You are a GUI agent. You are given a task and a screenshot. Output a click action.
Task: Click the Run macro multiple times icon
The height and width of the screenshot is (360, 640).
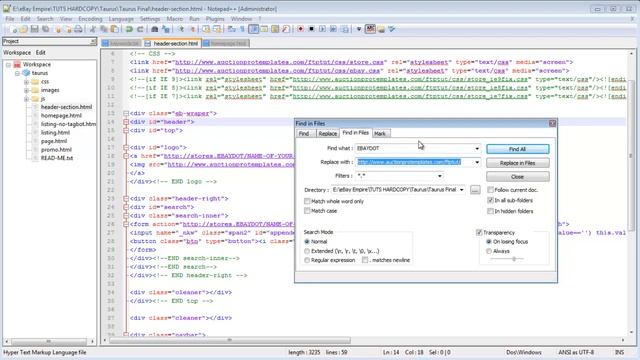click(x=333, y=29)
